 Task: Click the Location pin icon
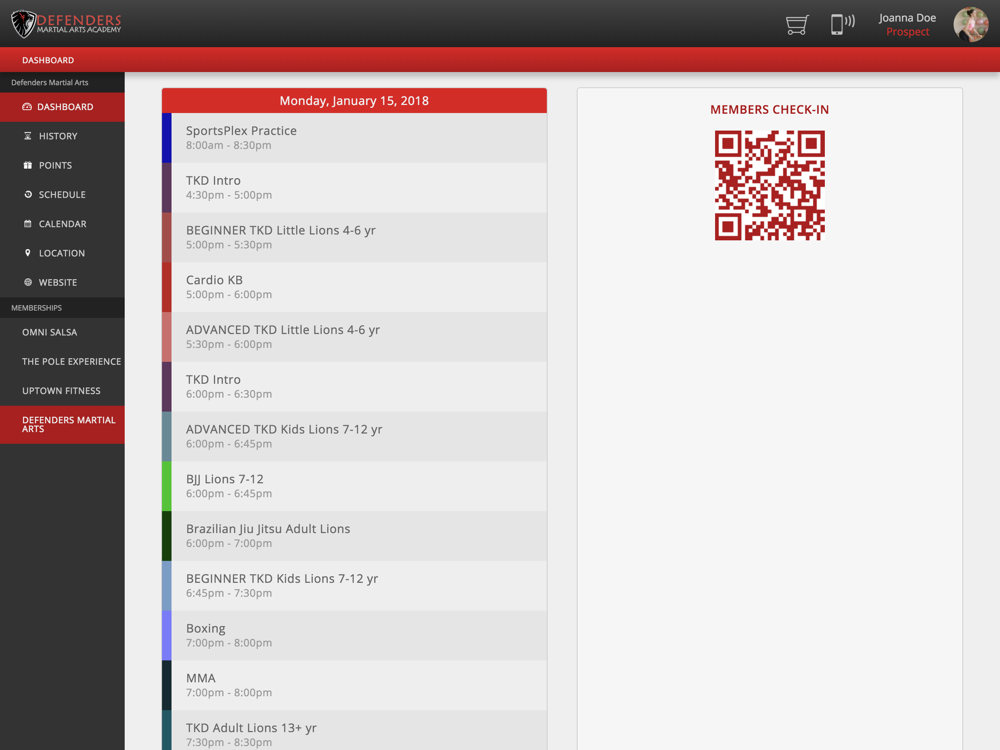click(27, 253)
